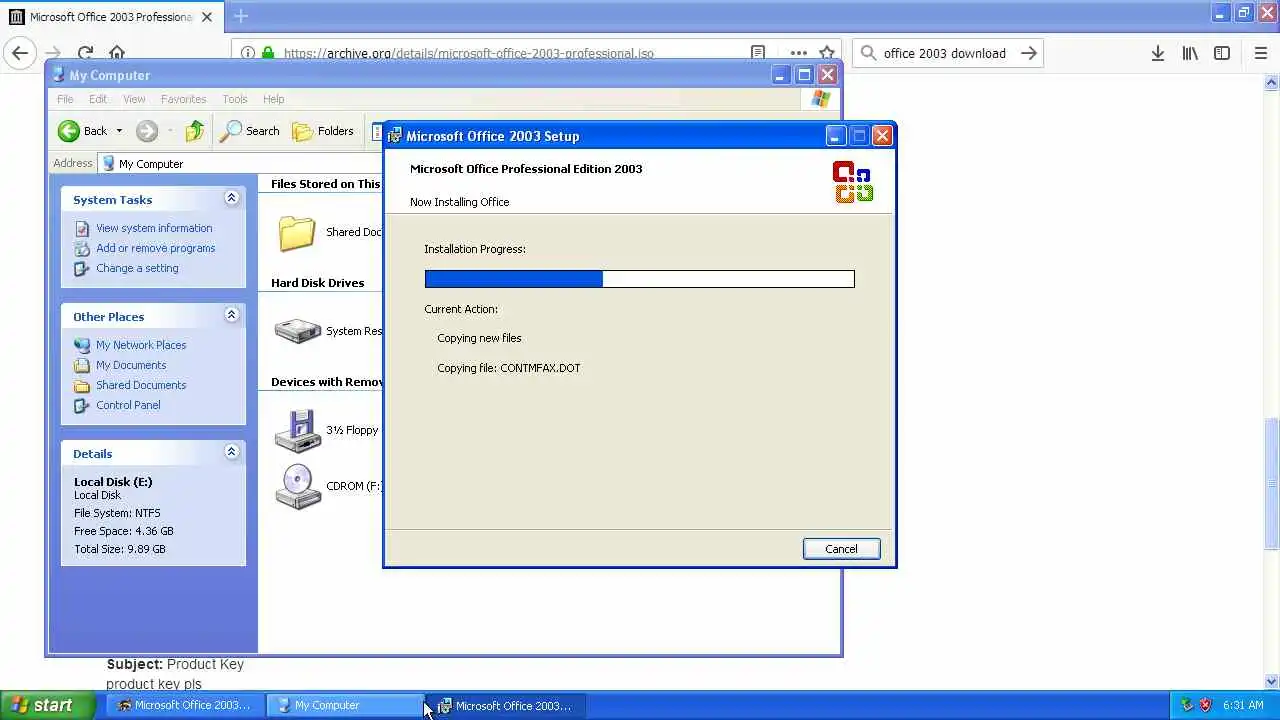1280x720 pixels.
Task: Click Add or remove programs link
Action: point(155,248)
